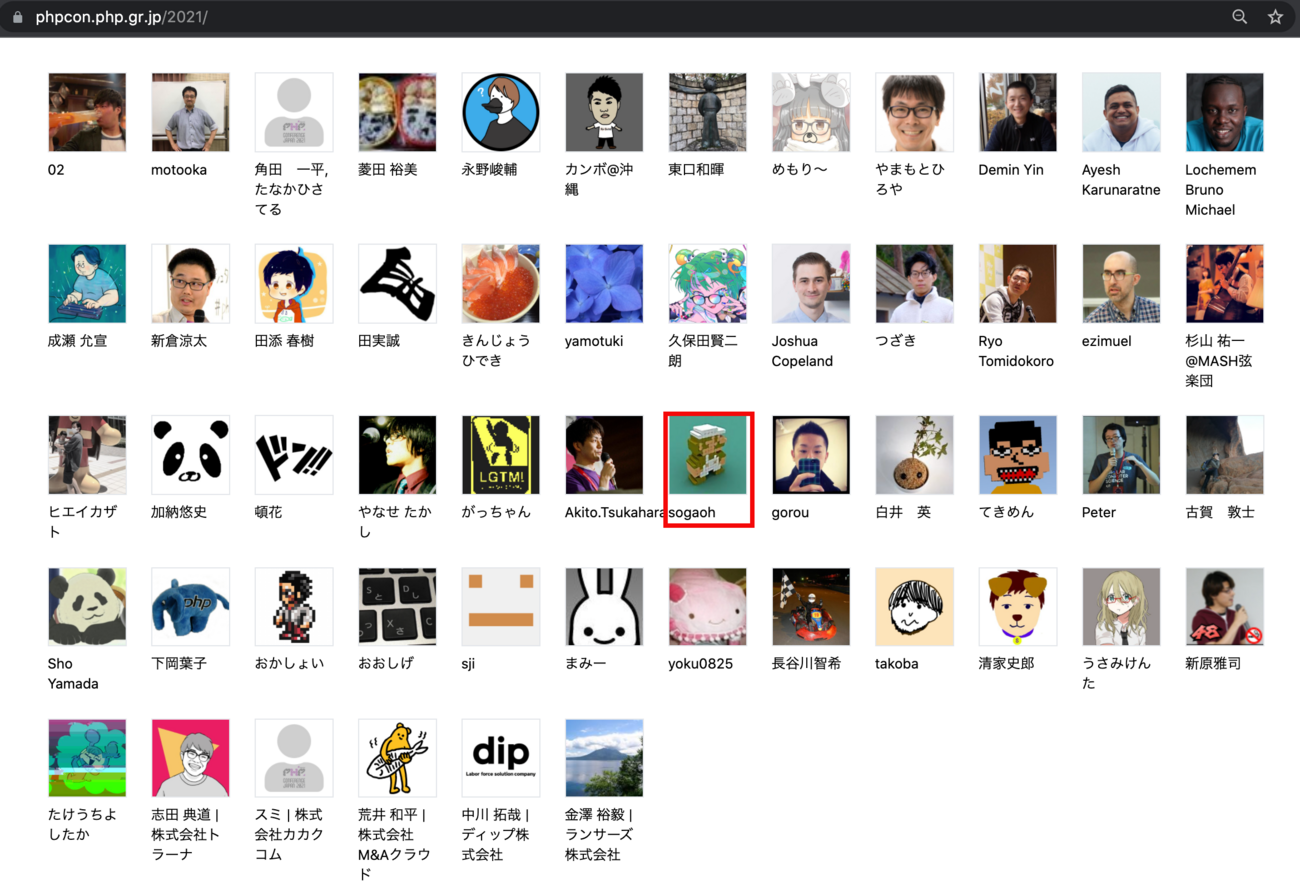Image resolution: width=1300 pixels, height=891 pixels.
Task: Click 下岡葉子's blue PHP elephant avatar
Action: pyautogui.click(x=190, y=607)
